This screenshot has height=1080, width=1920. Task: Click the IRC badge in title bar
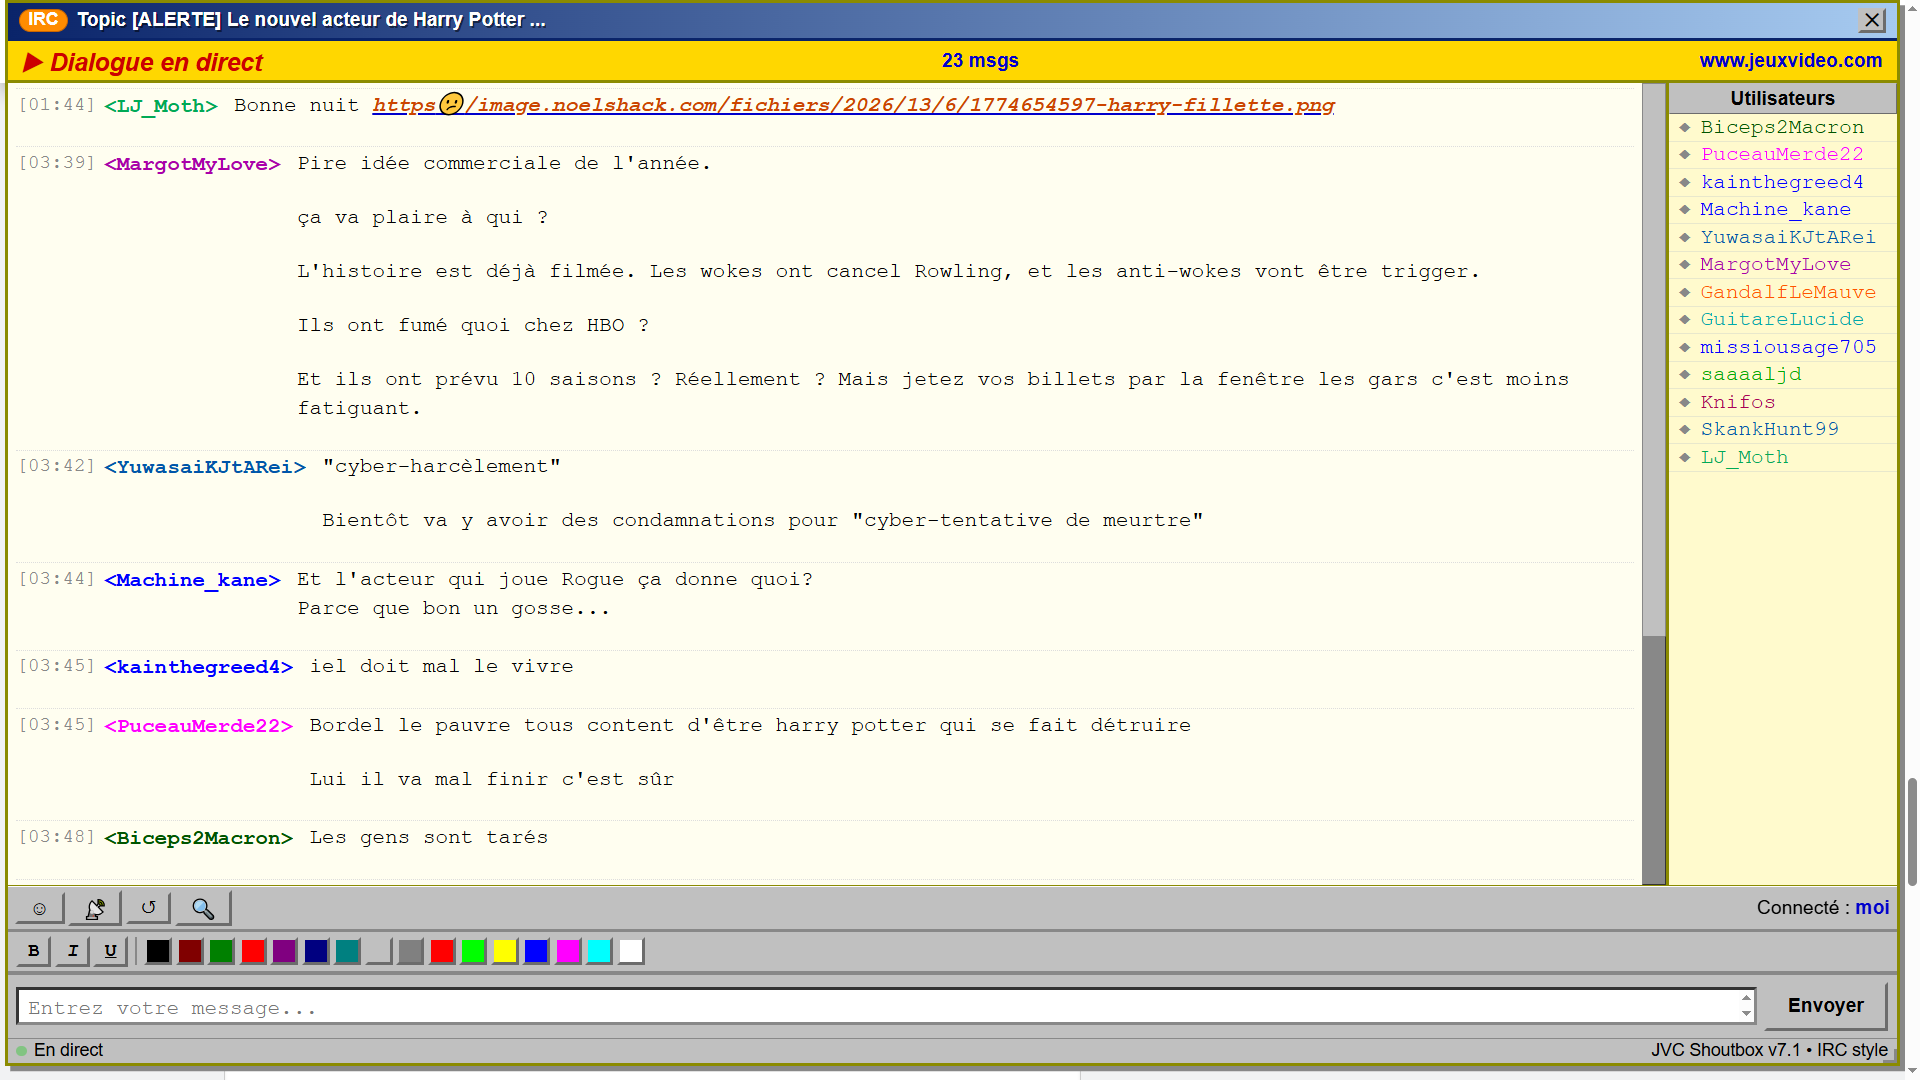43,20
